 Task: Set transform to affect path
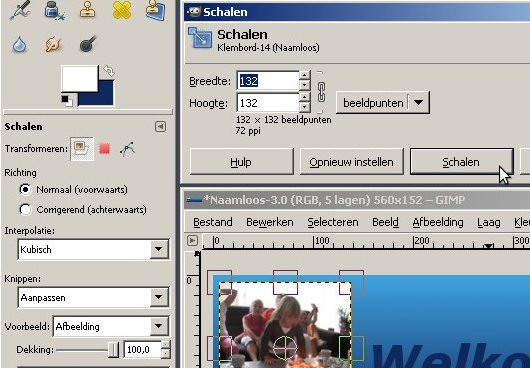pos(127,149)
